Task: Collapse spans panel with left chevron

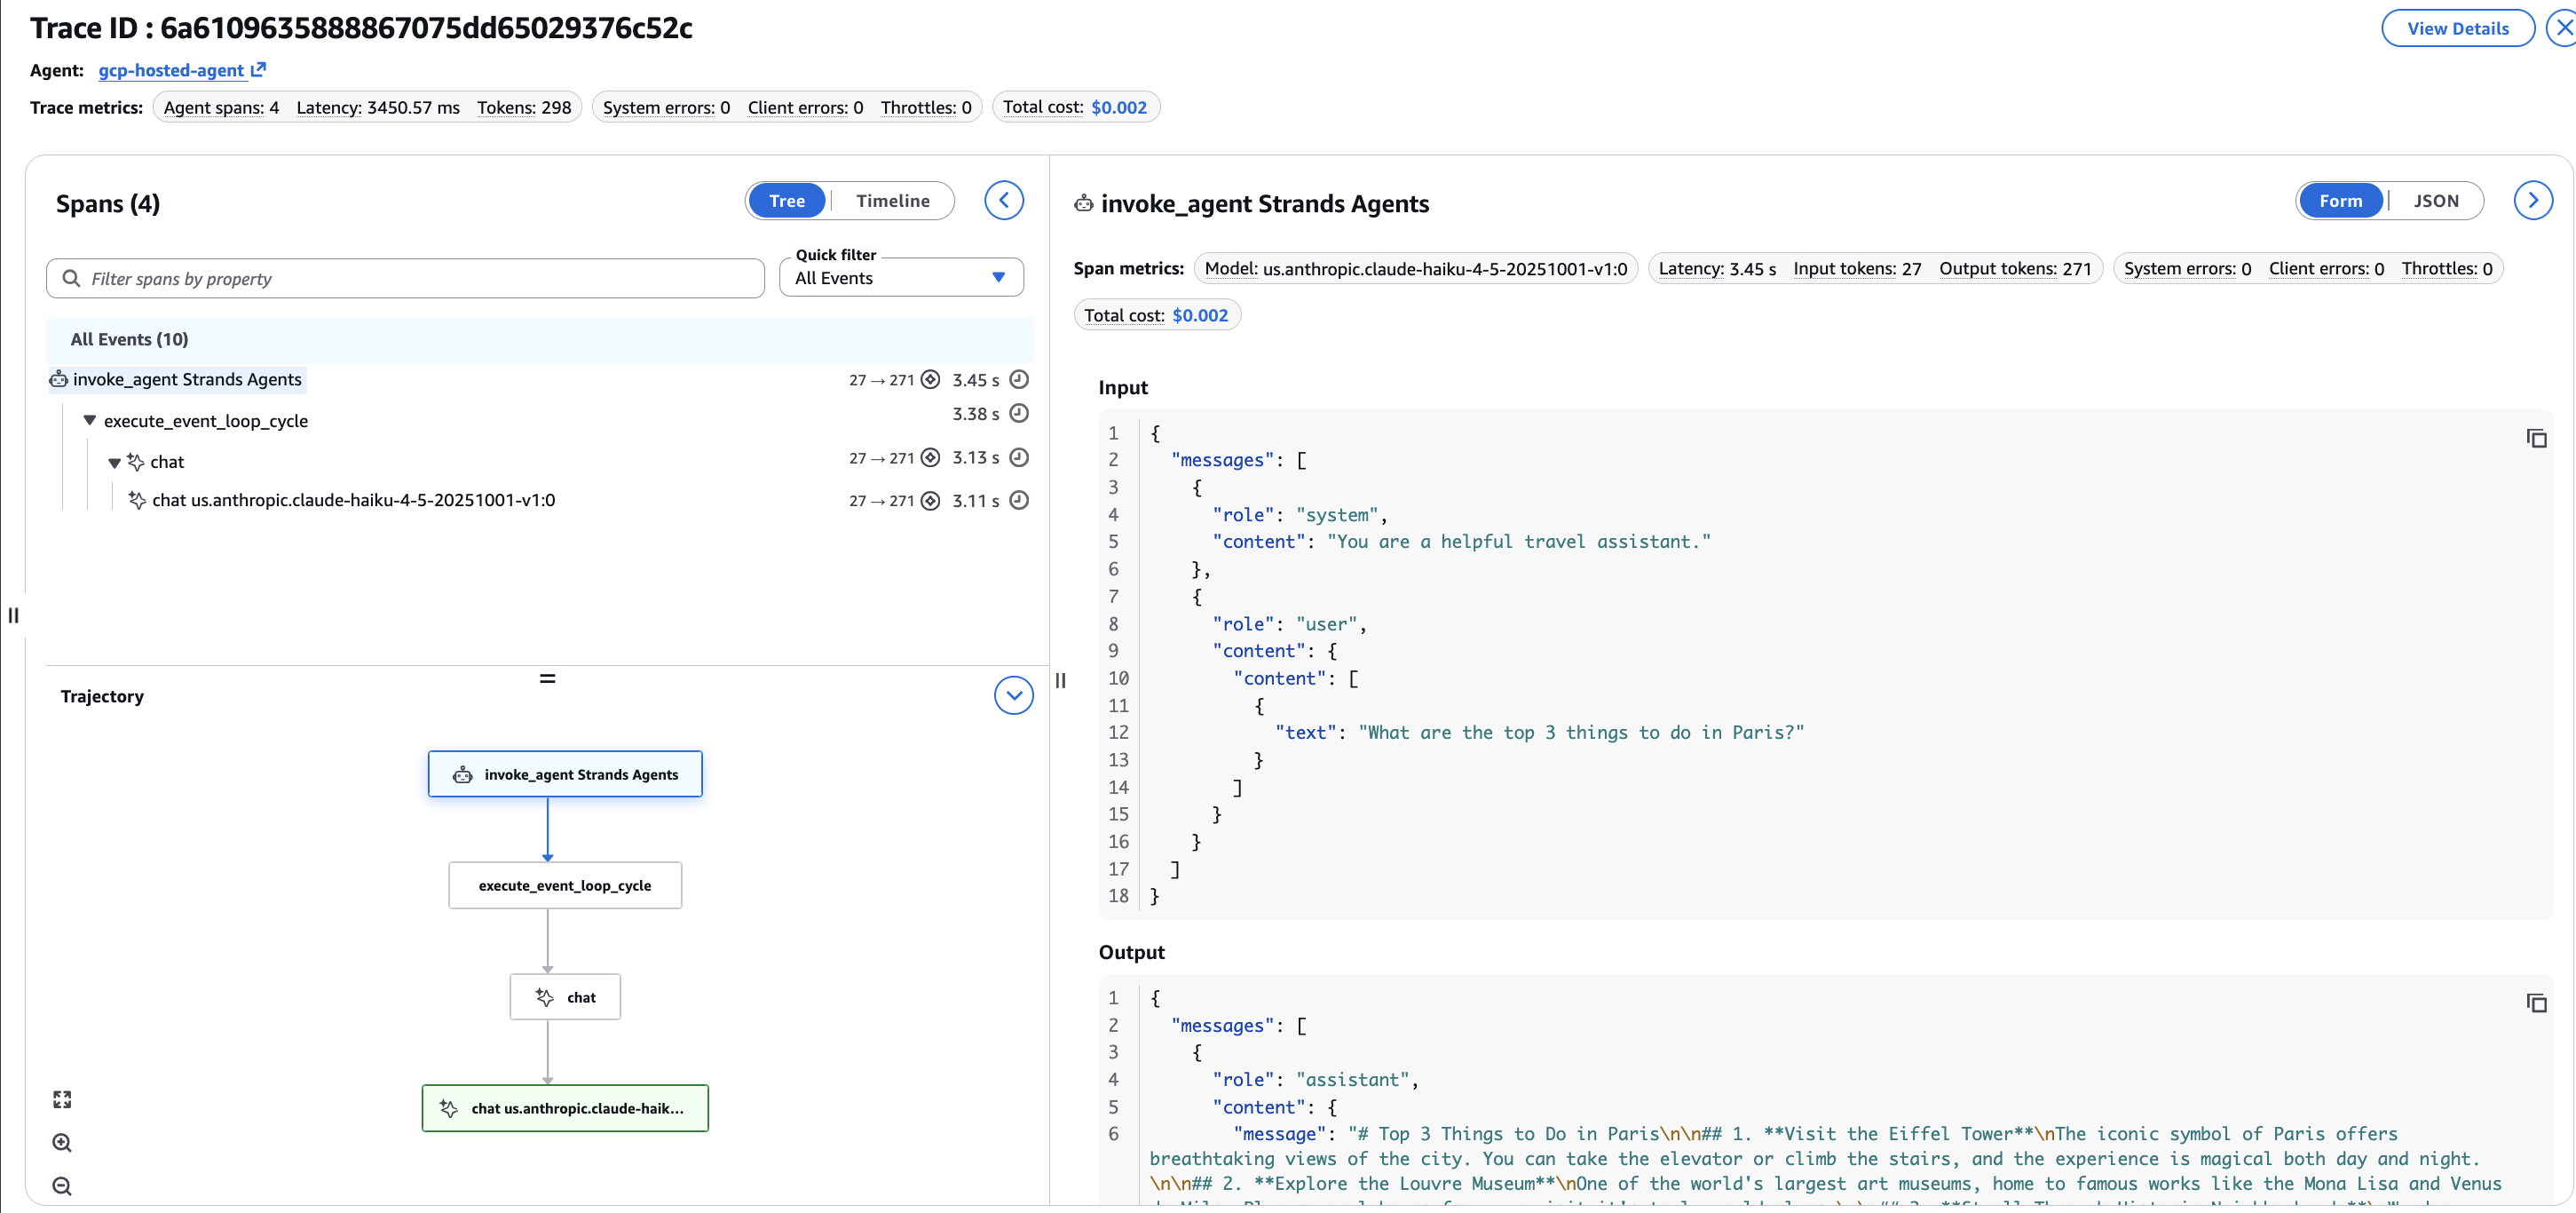Action: coord(1003,200)
